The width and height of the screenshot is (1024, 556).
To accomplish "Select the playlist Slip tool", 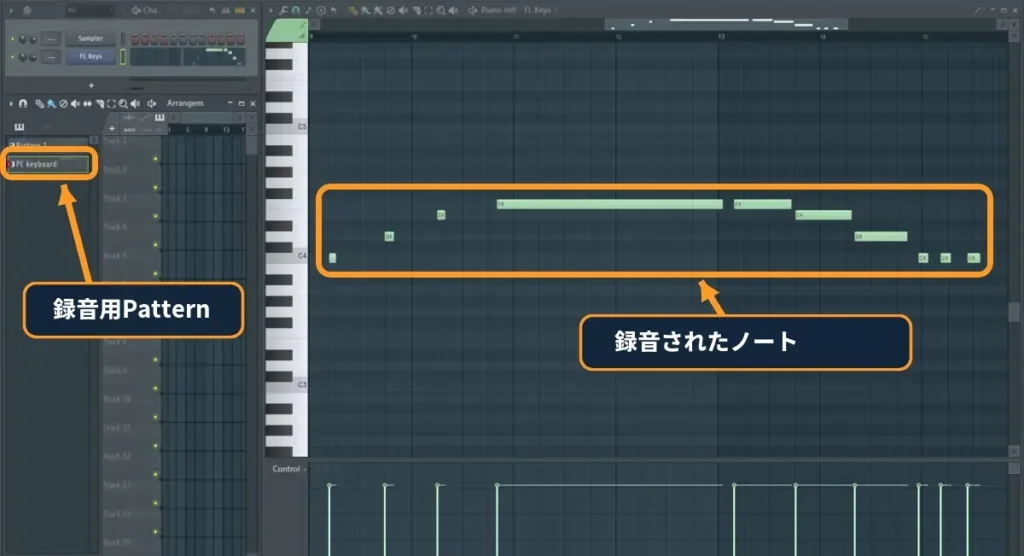I will tap(87, 103).
